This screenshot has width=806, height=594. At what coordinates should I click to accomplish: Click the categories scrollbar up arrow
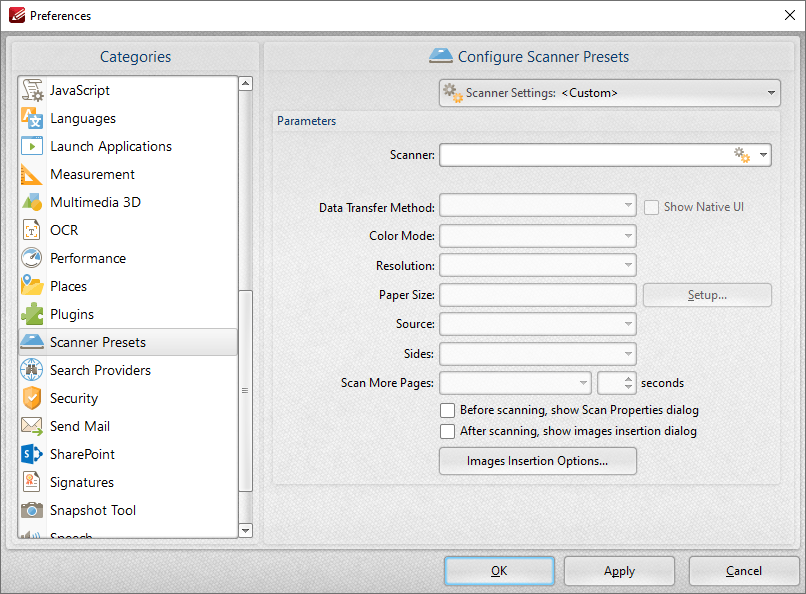[246, 83]
